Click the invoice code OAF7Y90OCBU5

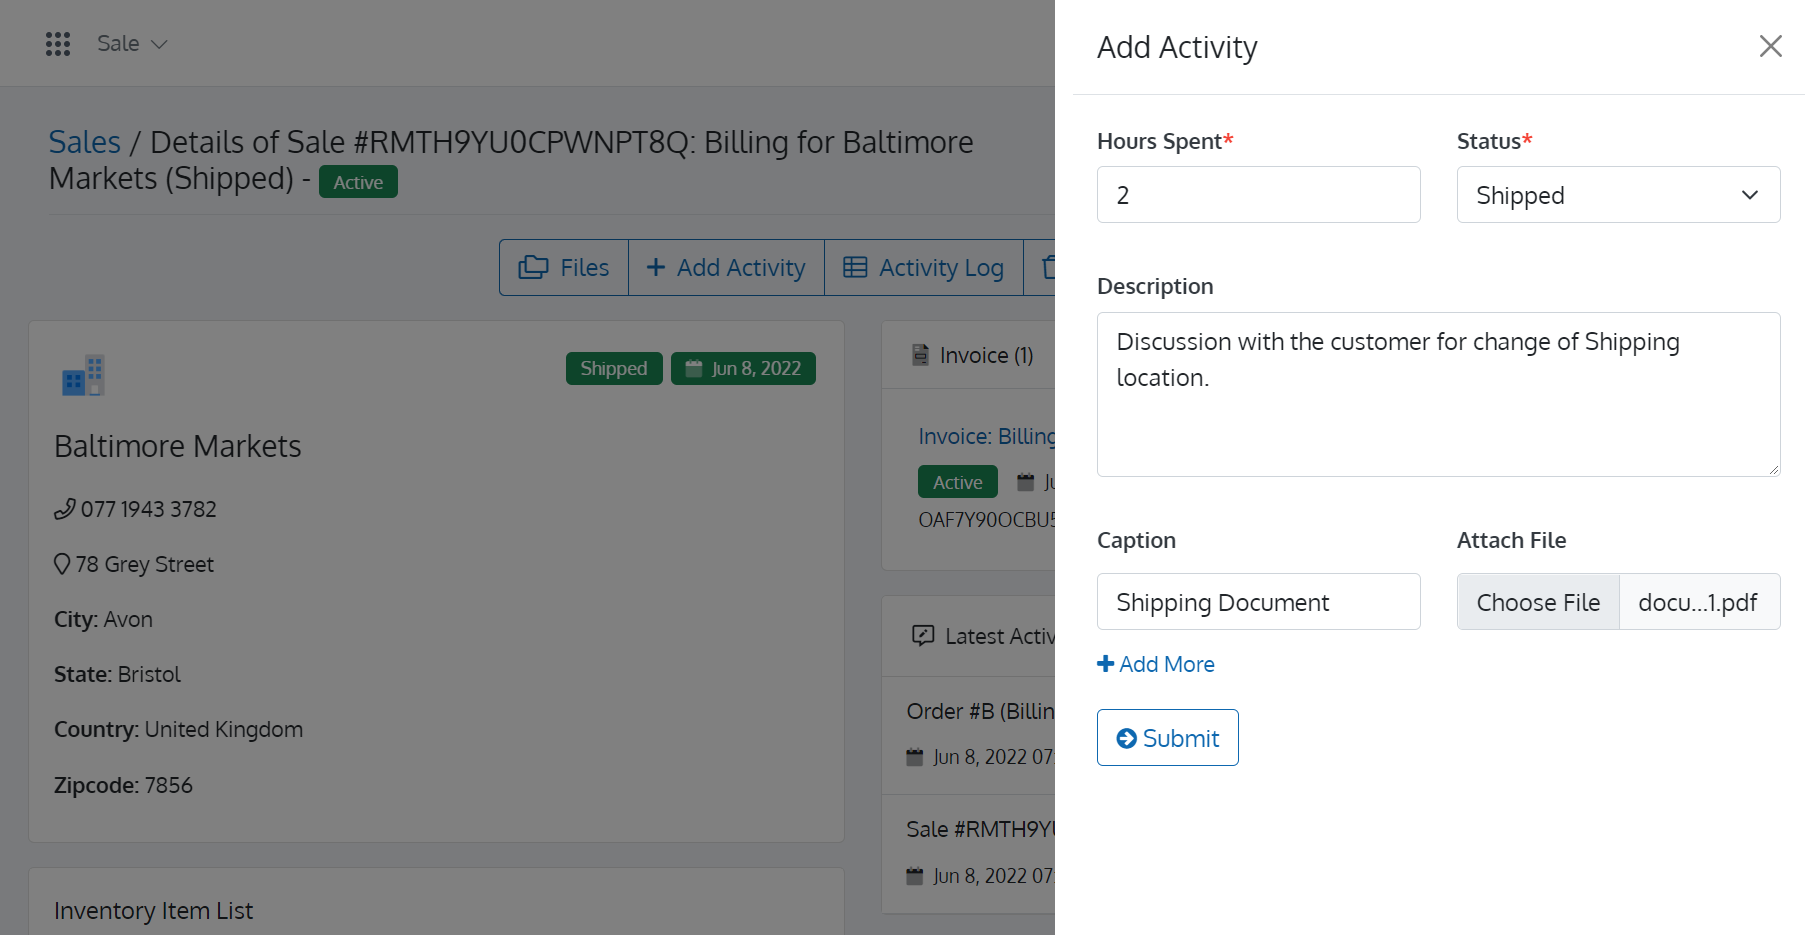pyautogui.click(x=986, y=520)
